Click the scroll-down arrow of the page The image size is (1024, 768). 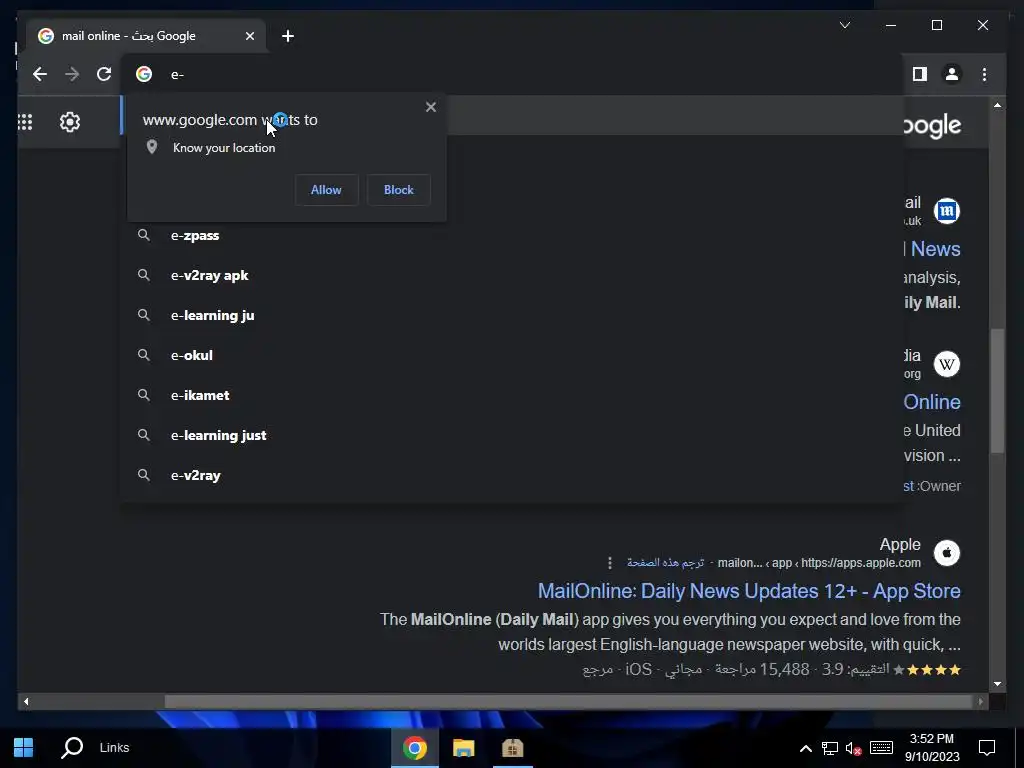click(x=997, y=684)
